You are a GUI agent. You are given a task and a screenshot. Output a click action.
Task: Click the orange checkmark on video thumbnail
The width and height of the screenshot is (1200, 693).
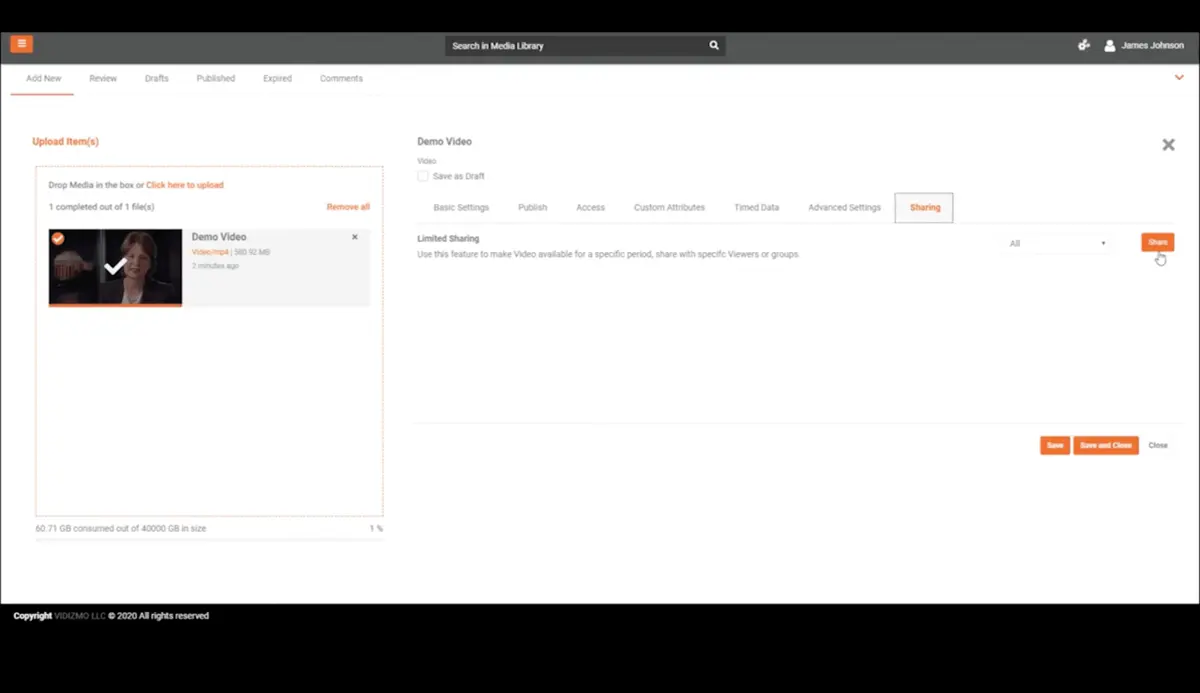pyautogui.click(x=58, y=238)
